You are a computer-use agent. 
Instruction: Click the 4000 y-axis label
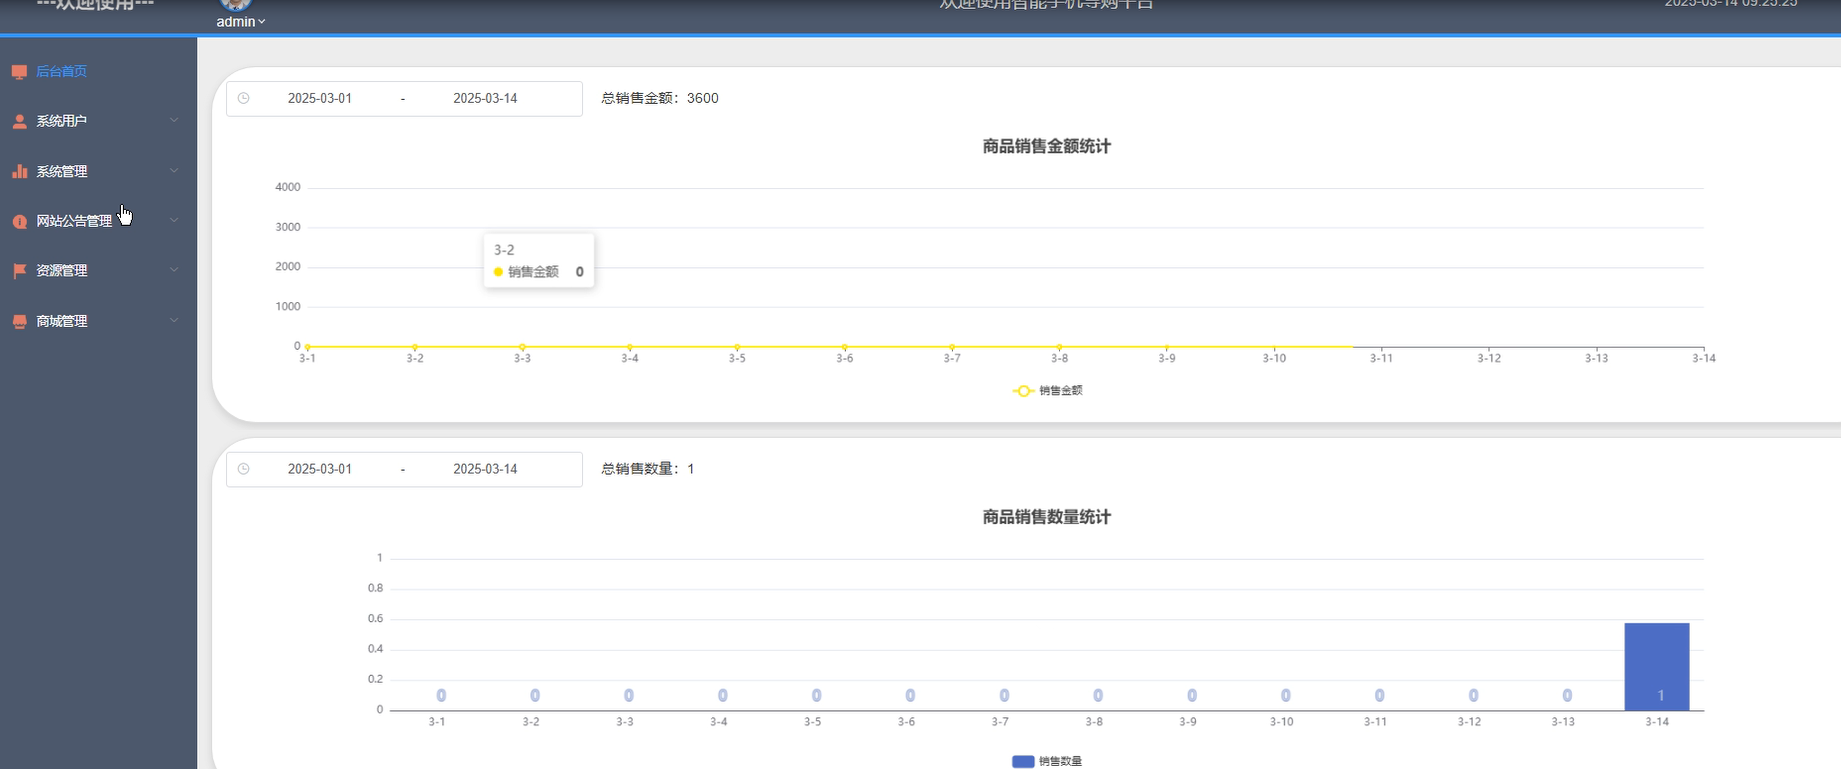click(288, 187)
